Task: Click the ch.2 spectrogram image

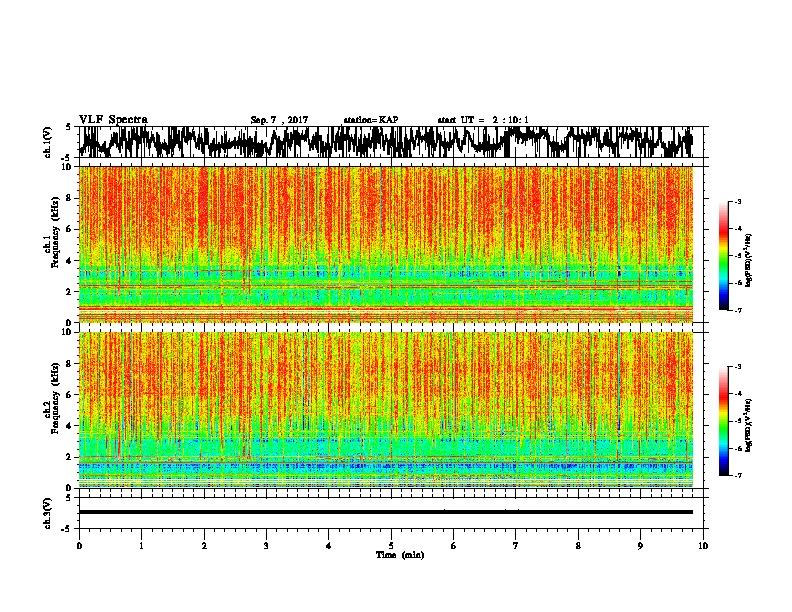Action: pyautogui.click(x=386, y=410)
